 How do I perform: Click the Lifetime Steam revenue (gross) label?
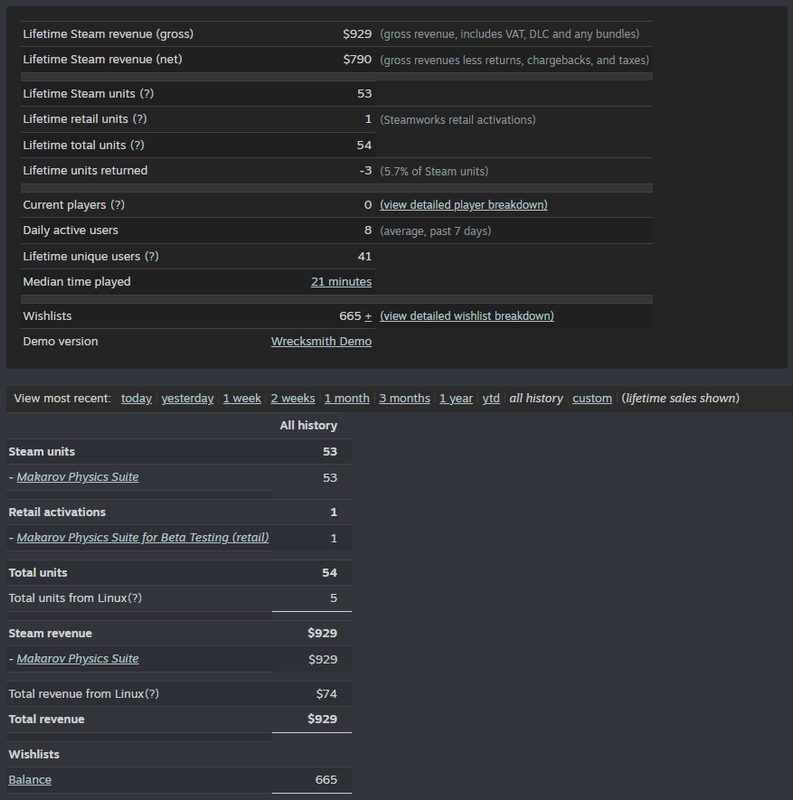click(x=108, y=34)
